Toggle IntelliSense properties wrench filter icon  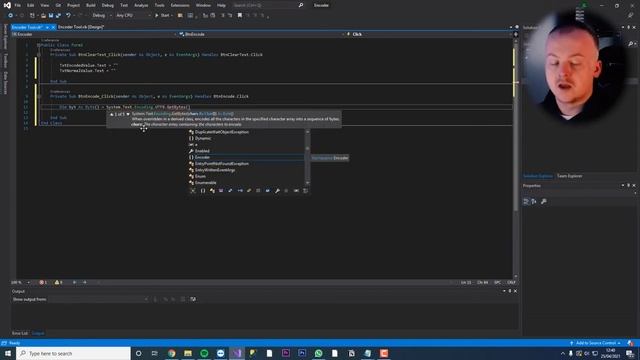(x=278, y=191)
